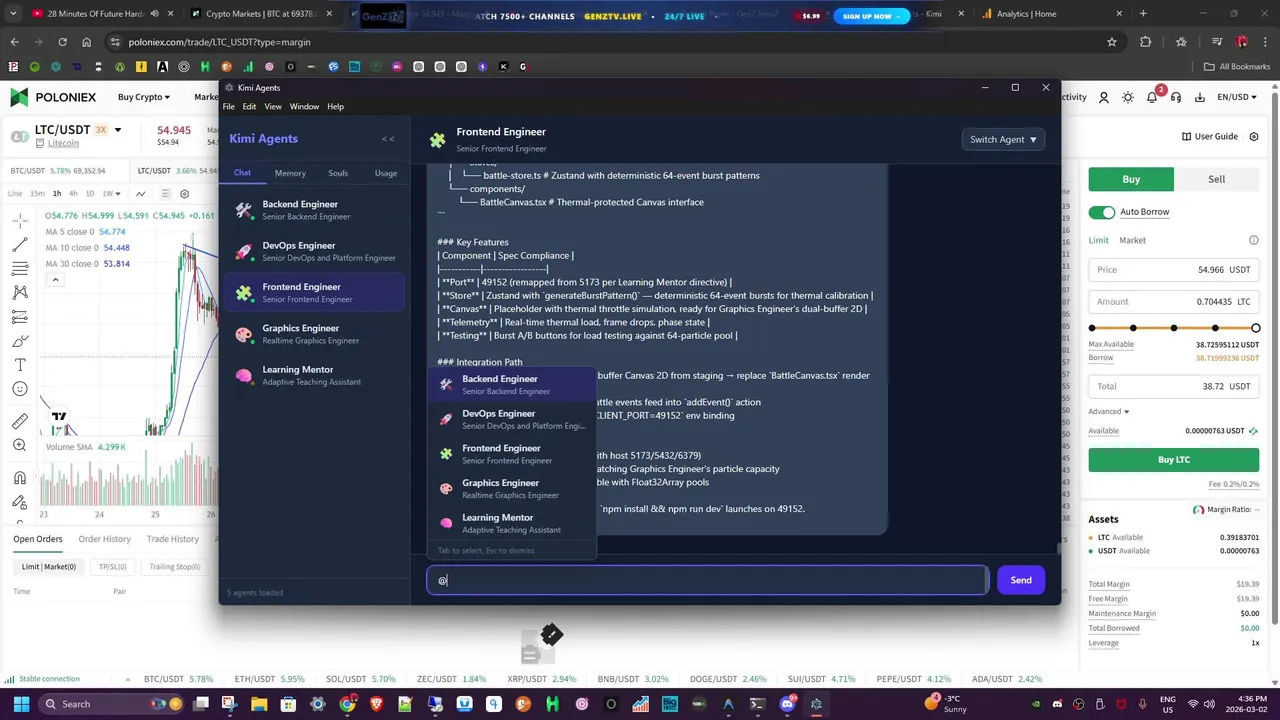Open the Trailing Stop(0) filter dropdown
This screenshot has width=1280, height=720.
[x=174, y=567]
